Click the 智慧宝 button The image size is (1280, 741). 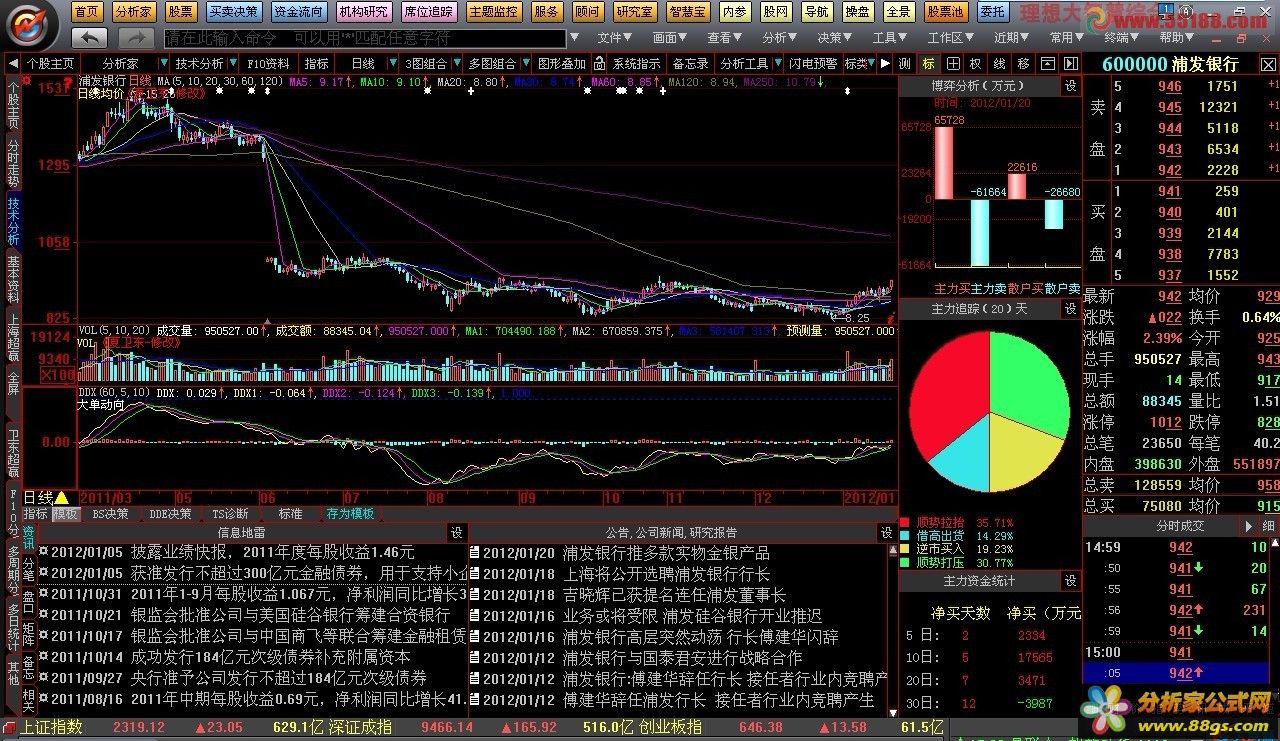point(687,12)
